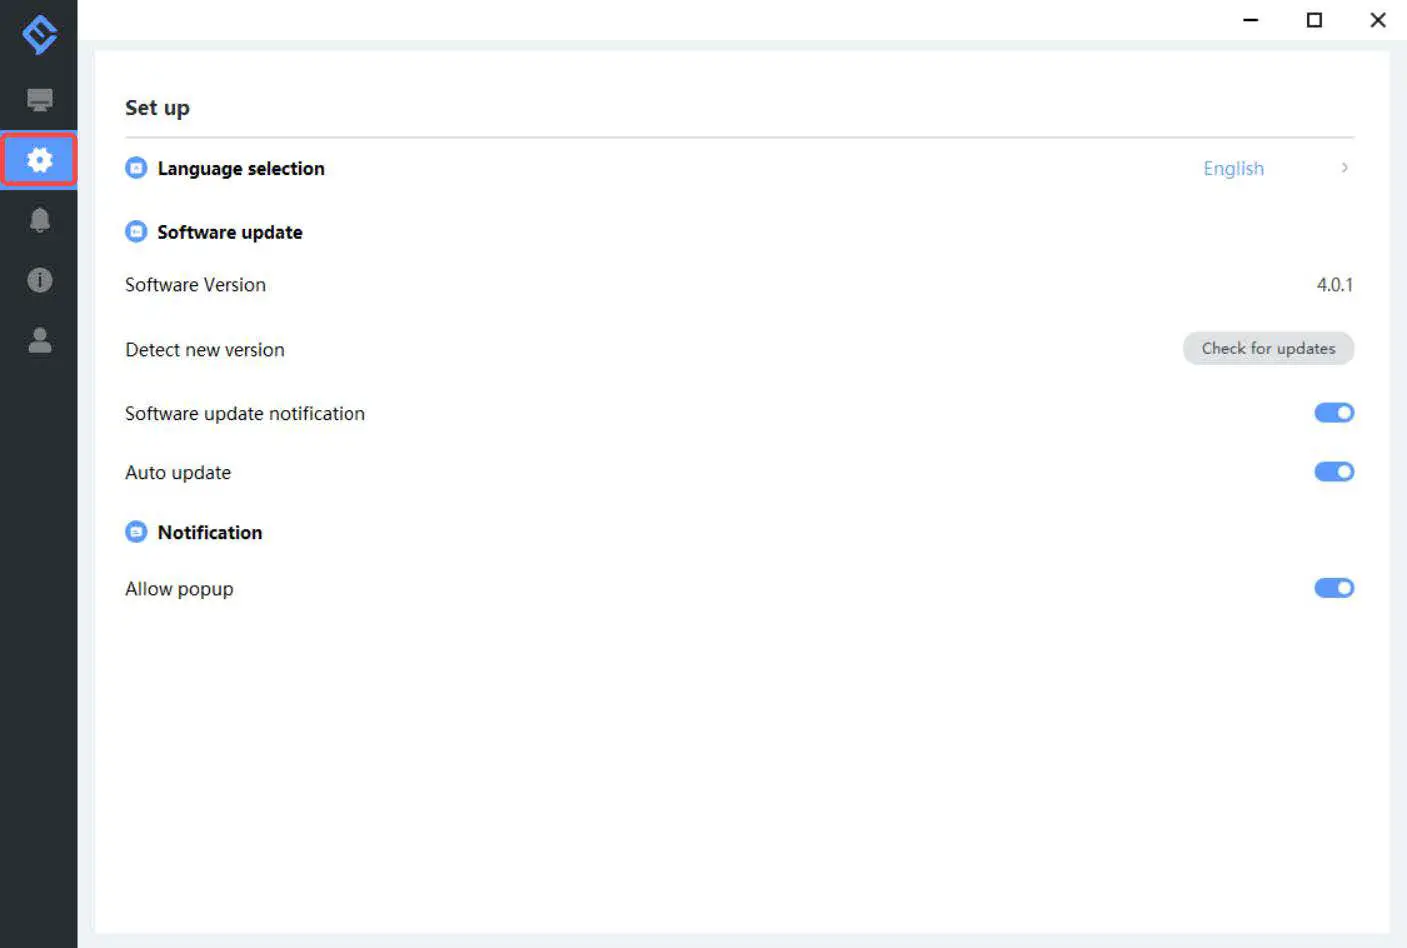This screenshot has height=948, width=1407.
Task: Click the Language selection section icon
Action: pos(136,168)
